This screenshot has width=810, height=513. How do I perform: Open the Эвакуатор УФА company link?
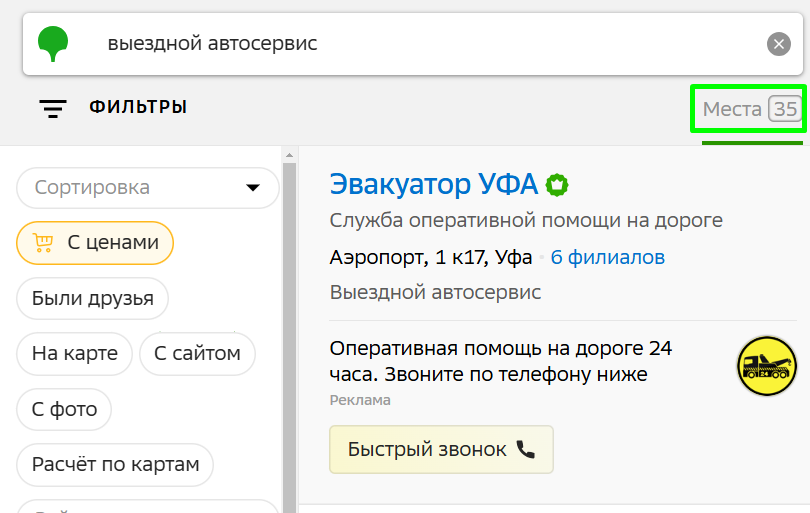(x=433, y=184)
